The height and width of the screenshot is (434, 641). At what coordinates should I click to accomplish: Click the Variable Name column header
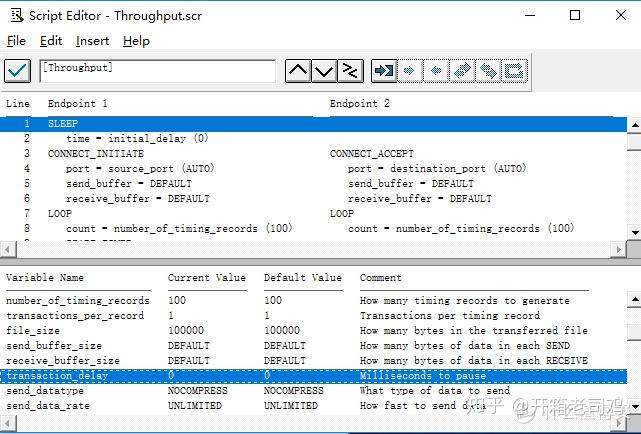coord(45,278)
